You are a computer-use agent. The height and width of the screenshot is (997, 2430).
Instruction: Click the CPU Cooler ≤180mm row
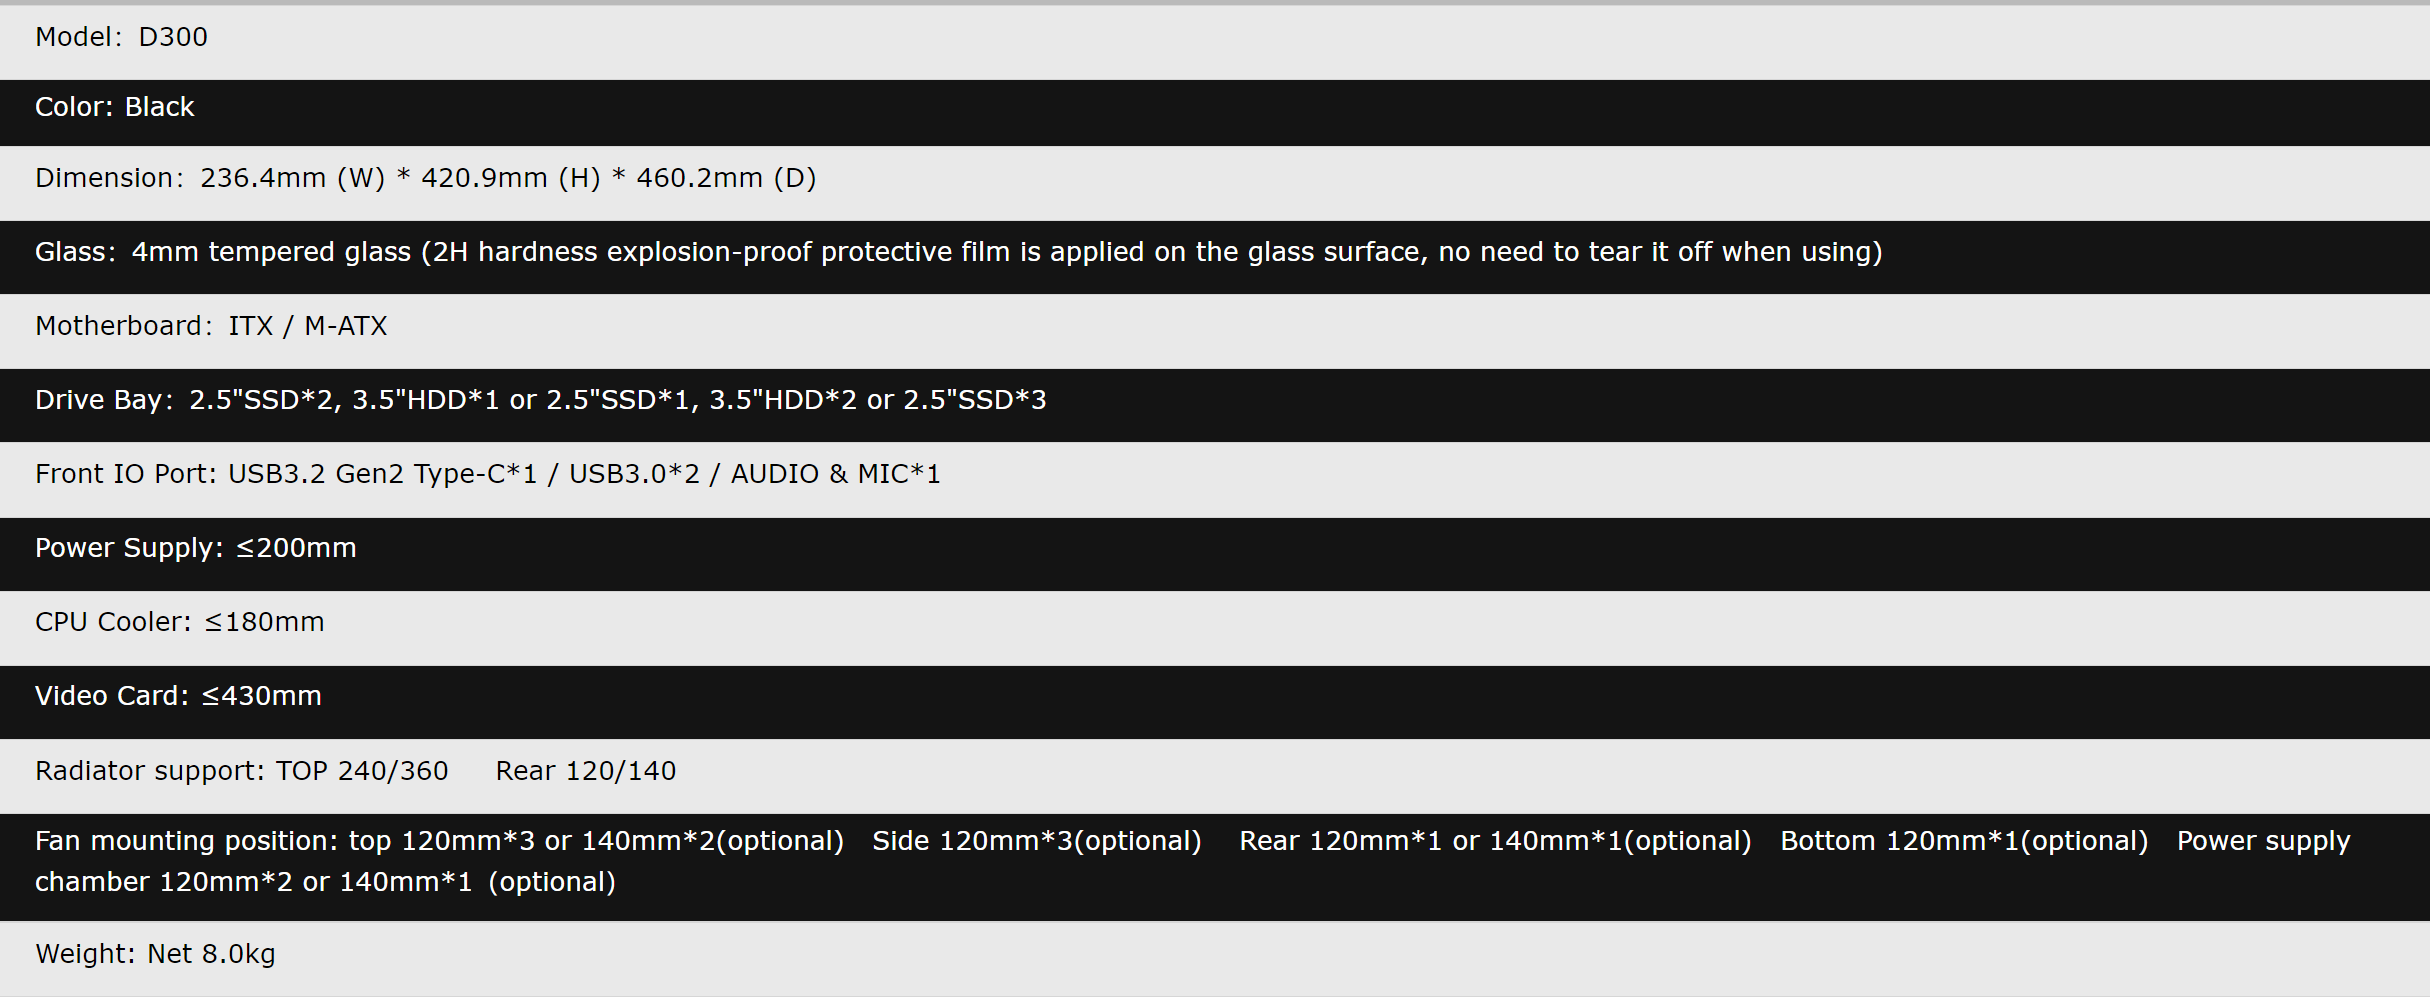tap(180, 623)
